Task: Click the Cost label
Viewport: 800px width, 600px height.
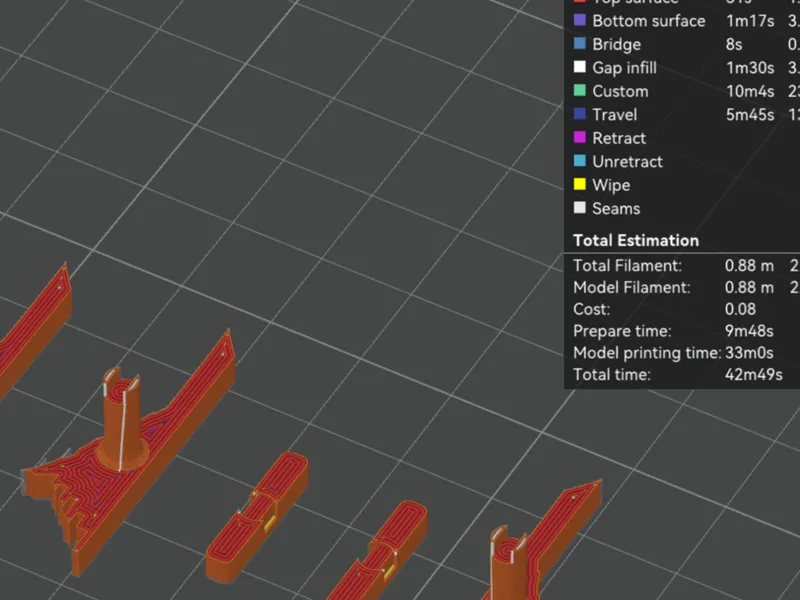Action: [591, 310]
